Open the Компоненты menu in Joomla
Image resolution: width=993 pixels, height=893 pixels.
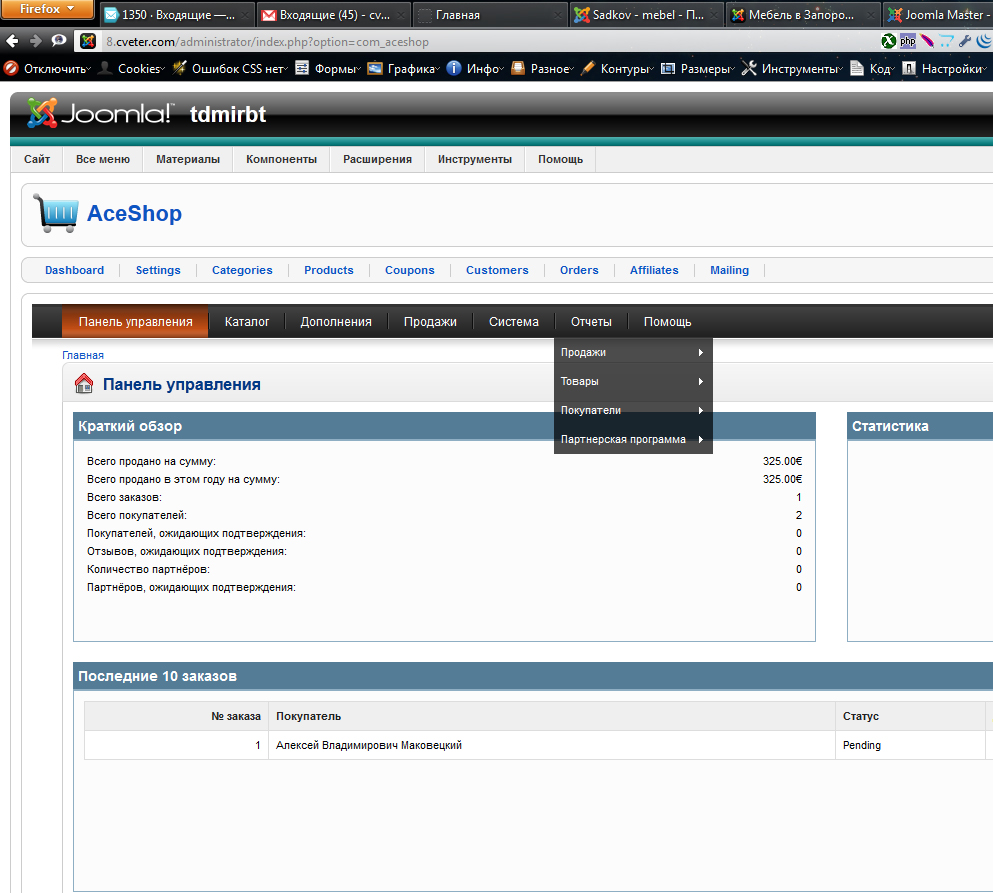point(281,159)
